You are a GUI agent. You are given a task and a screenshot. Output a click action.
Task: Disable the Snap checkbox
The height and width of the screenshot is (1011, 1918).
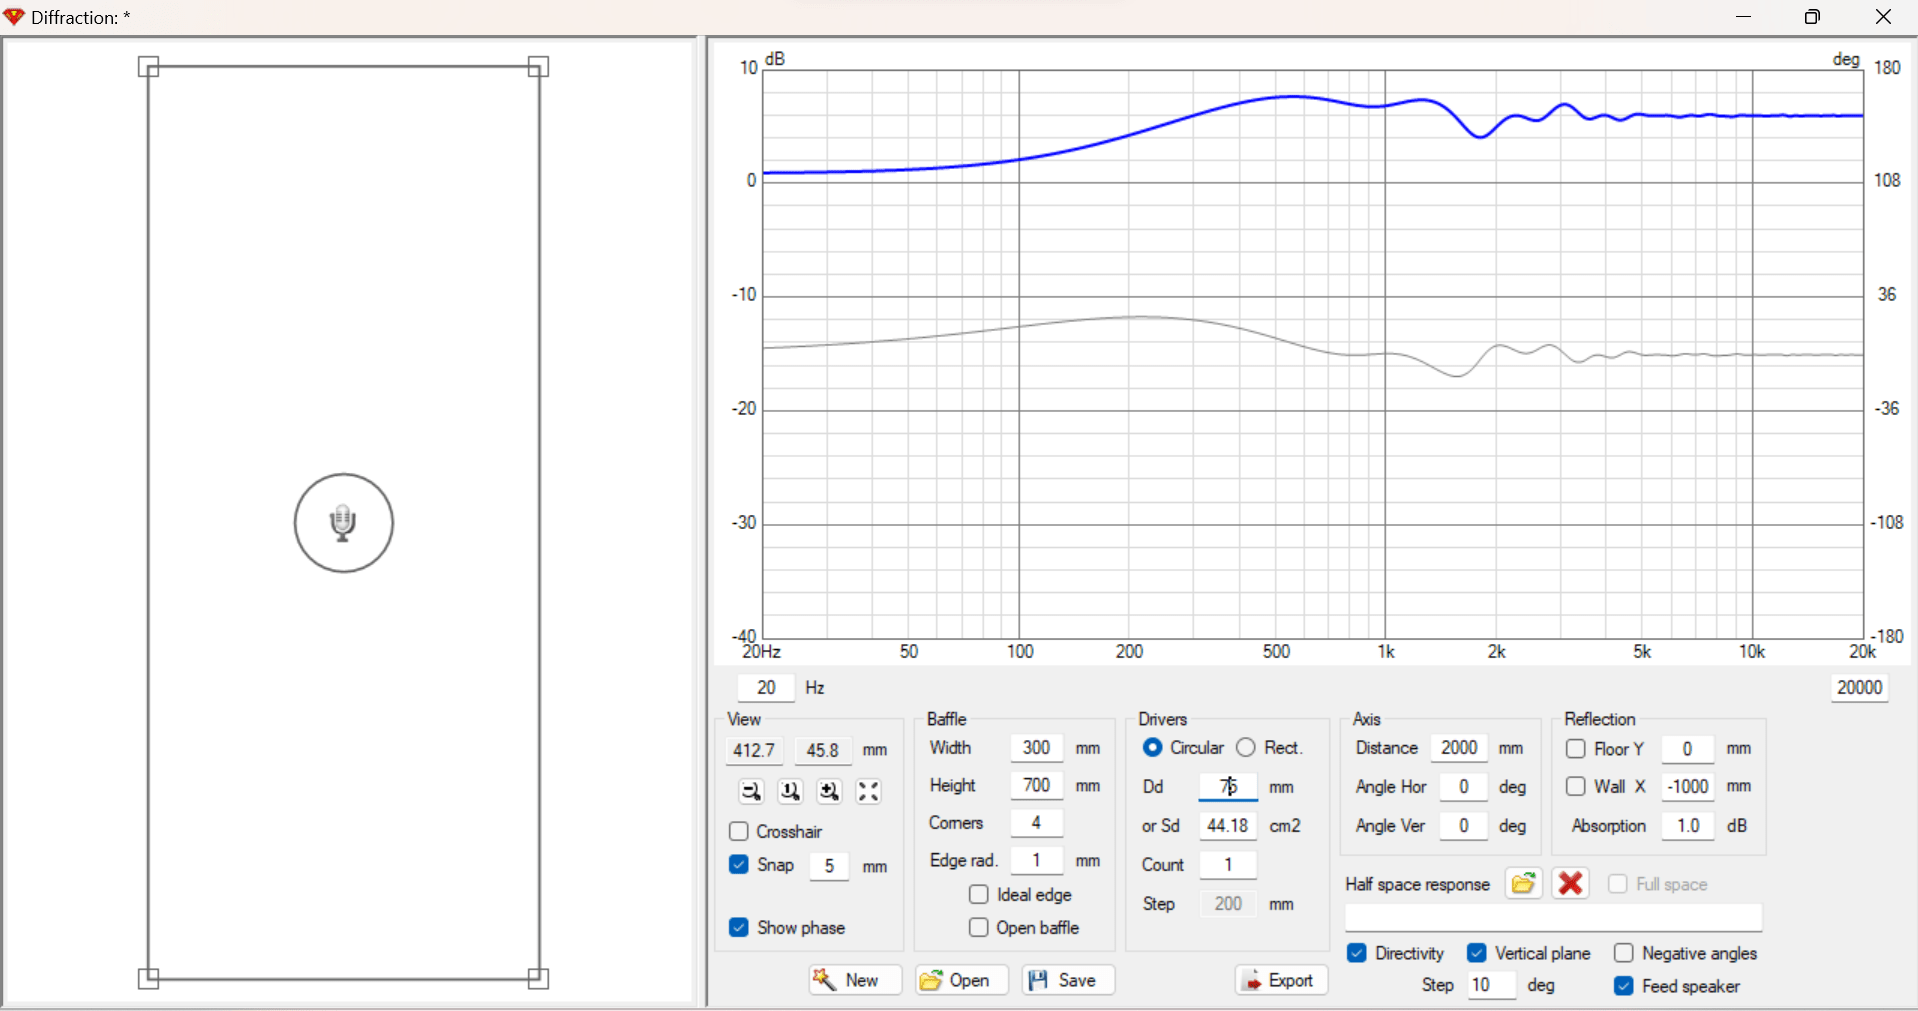click(739, 865)
